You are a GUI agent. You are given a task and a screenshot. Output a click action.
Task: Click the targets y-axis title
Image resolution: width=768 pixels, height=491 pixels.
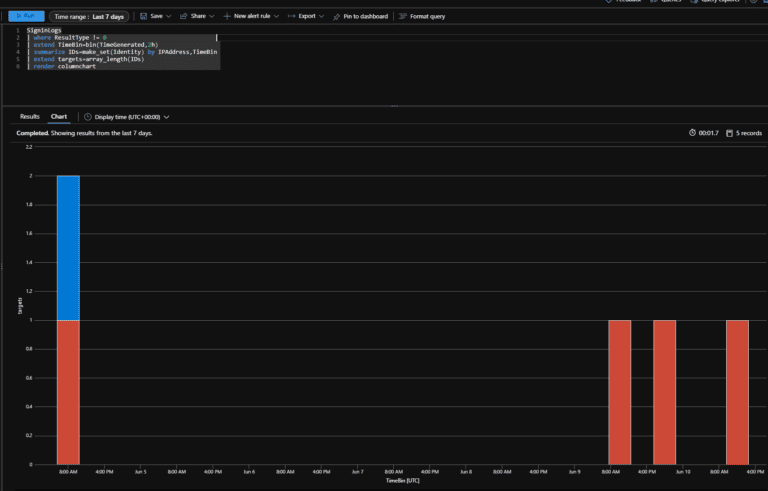coord(20,306)
